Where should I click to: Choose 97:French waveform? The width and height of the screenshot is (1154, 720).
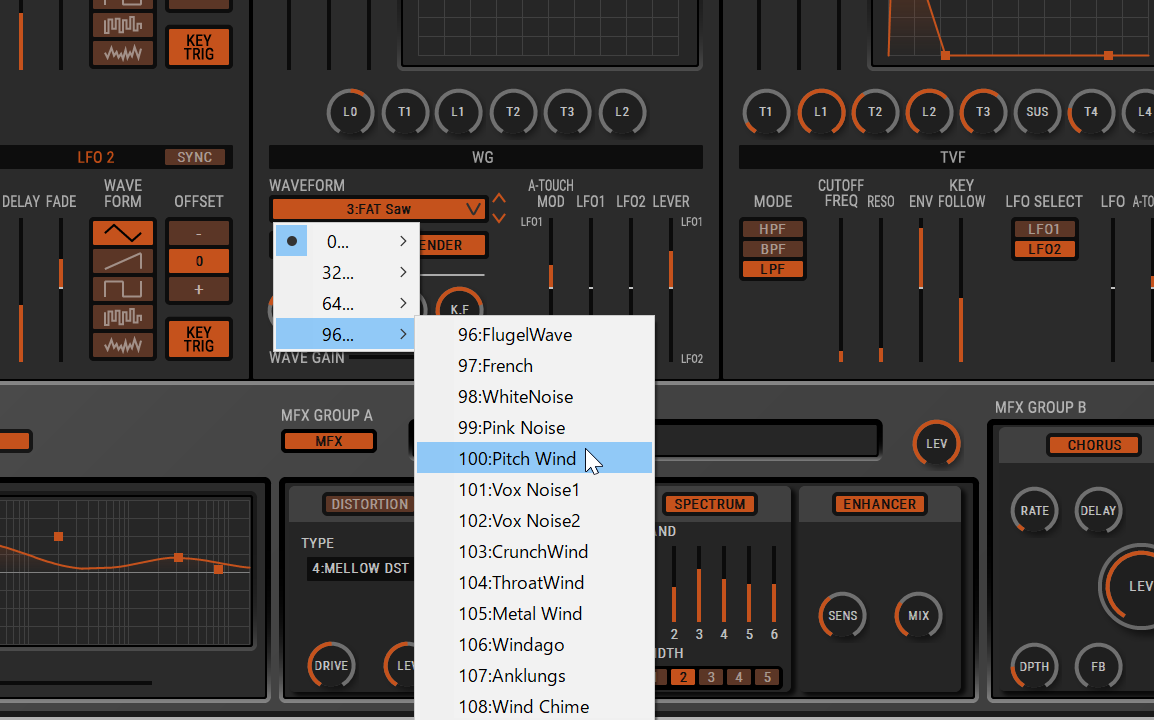tap(534, 366)
